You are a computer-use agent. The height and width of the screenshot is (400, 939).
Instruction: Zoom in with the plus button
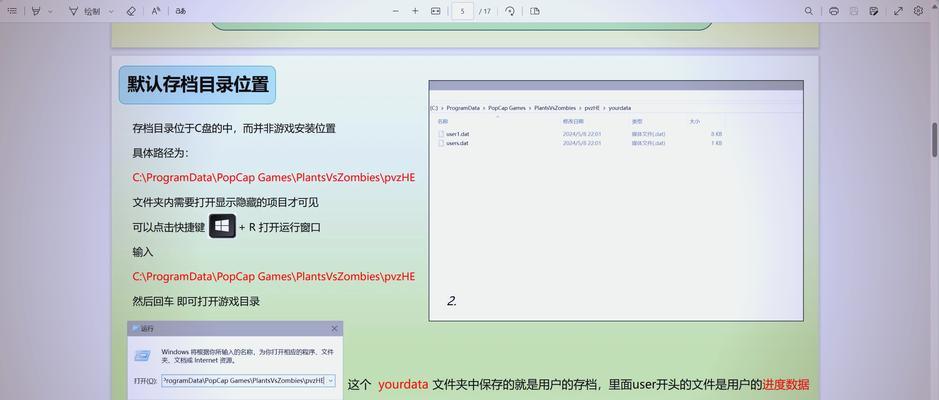[415, 11]
